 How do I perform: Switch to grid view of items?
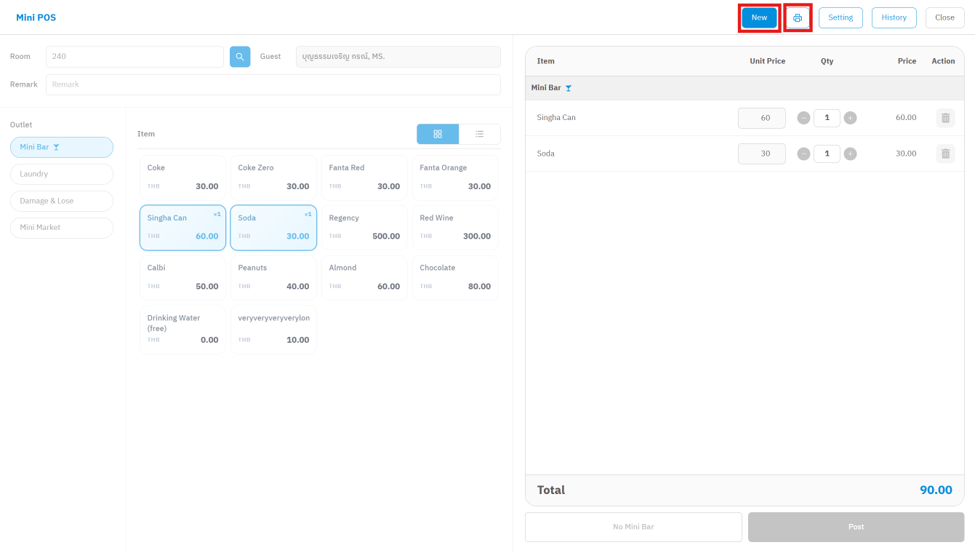pyautogui.click(x=438, y=134)
